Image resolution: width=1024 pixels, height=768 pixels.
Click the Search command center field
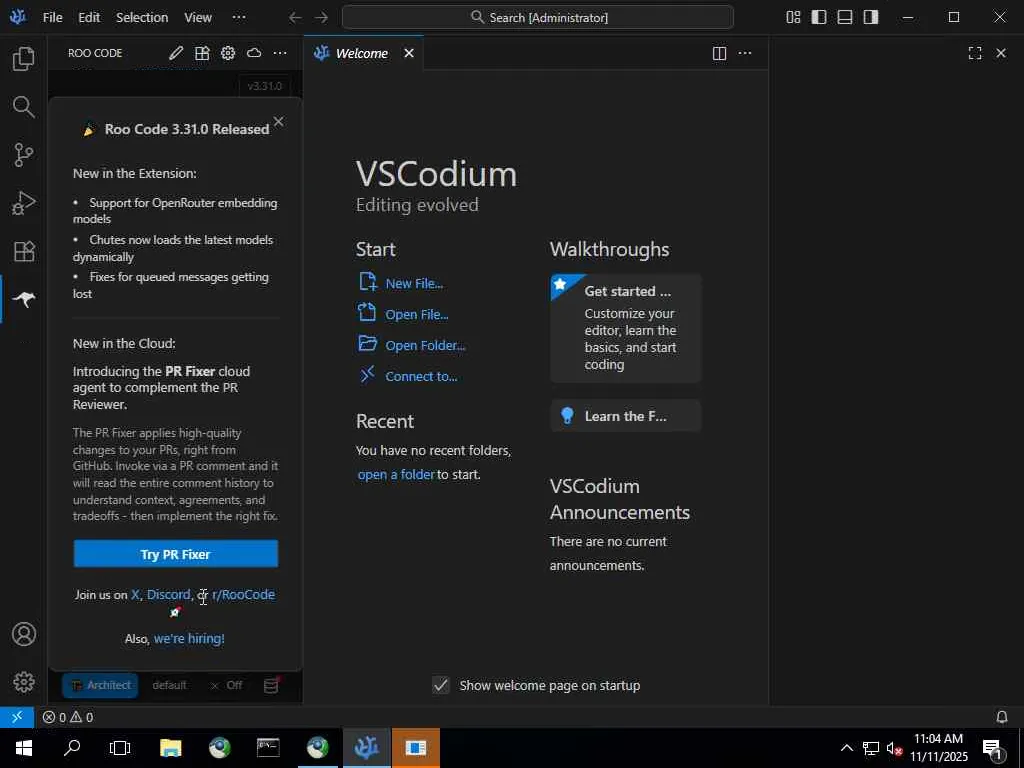[537, 18]
